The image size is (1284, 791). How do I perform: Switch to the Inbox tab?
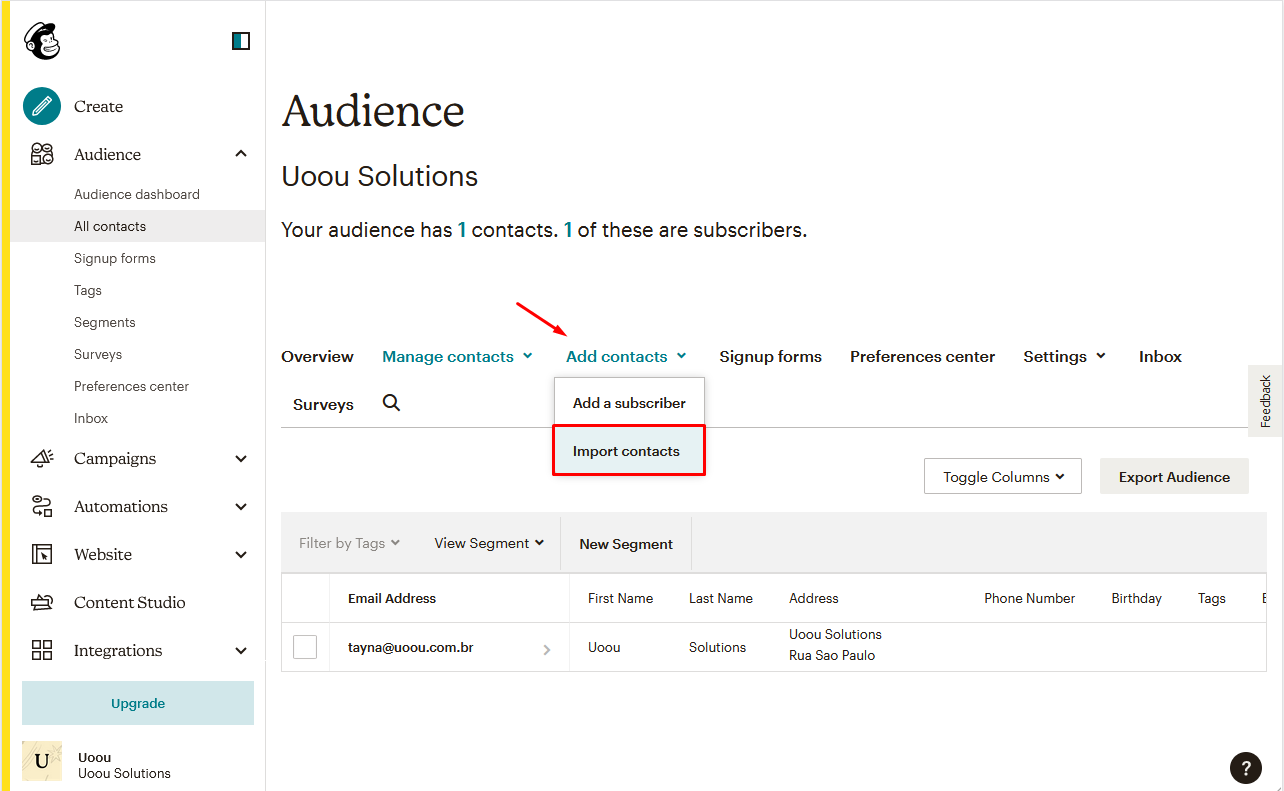[1160, 357]
